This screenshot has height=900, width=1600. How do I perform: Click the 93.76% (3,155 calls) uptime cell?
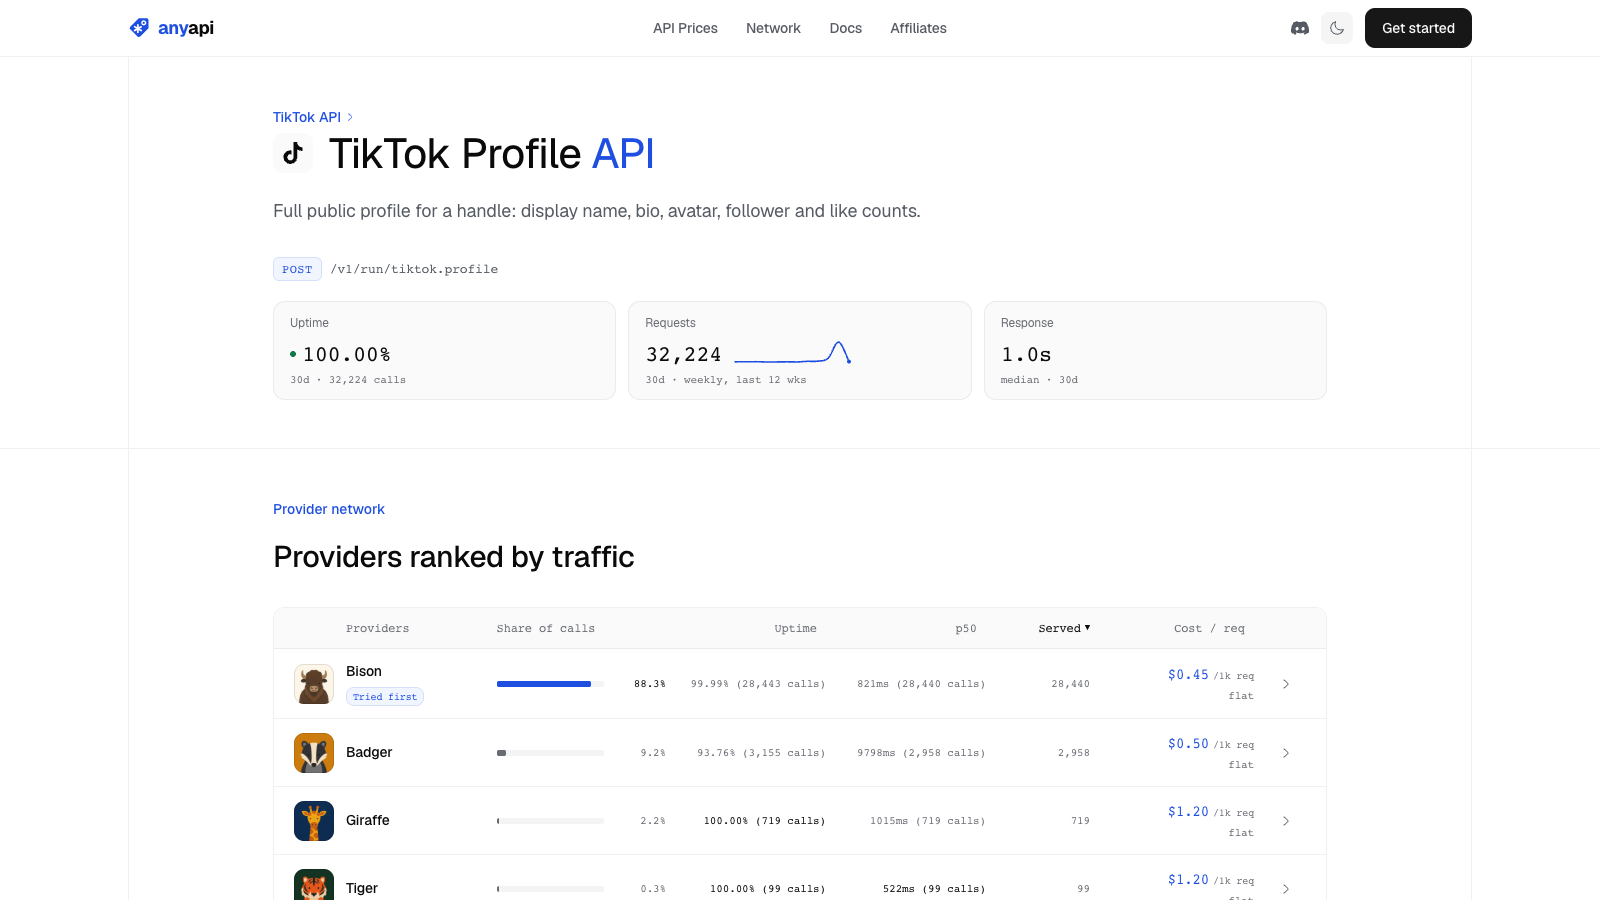pyautogui.click(x=761, y=753)
